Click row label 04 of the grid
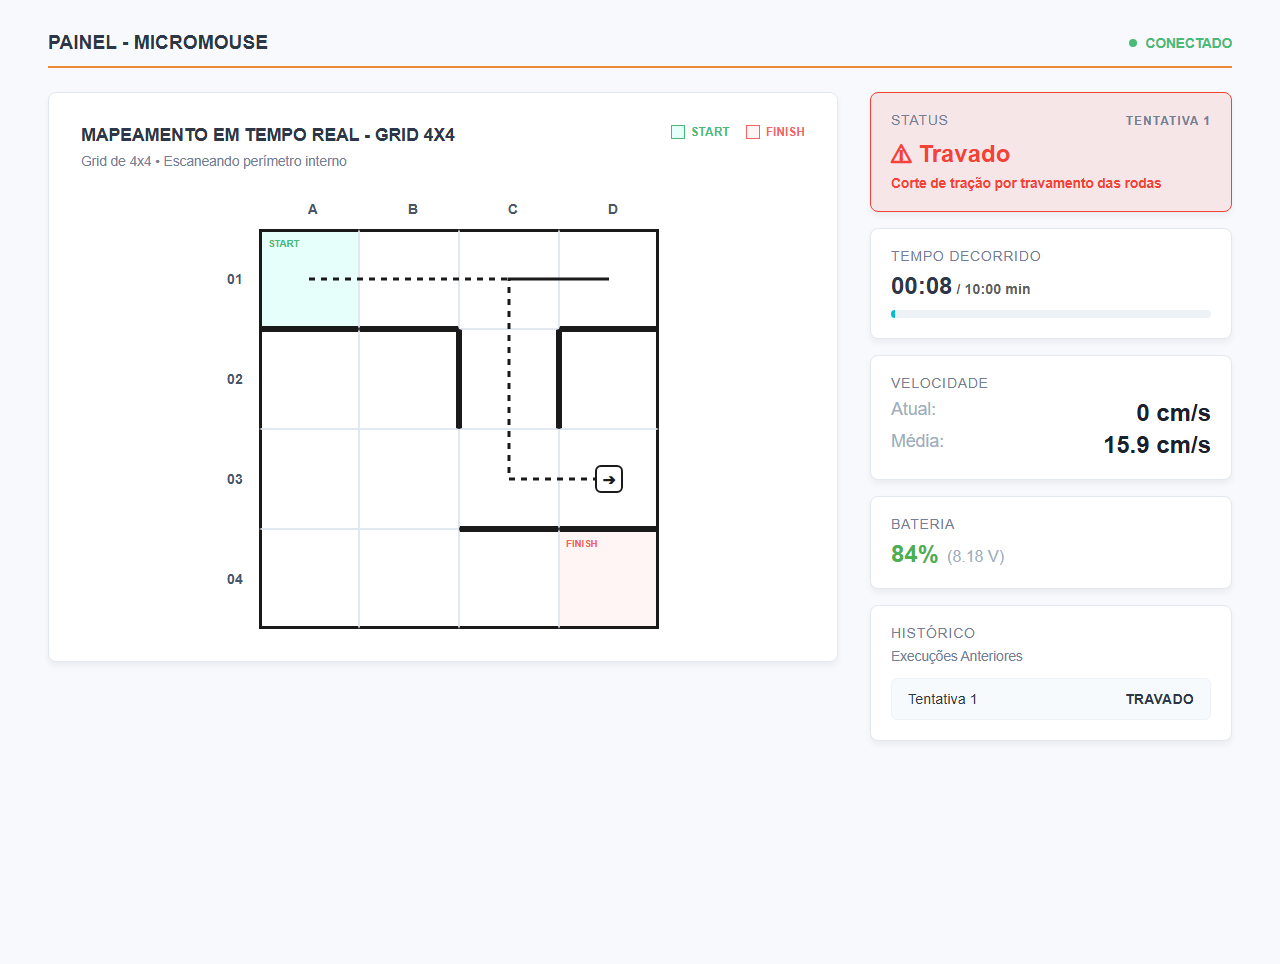Viewport: 1280px width, 964px height. point(235,579)
